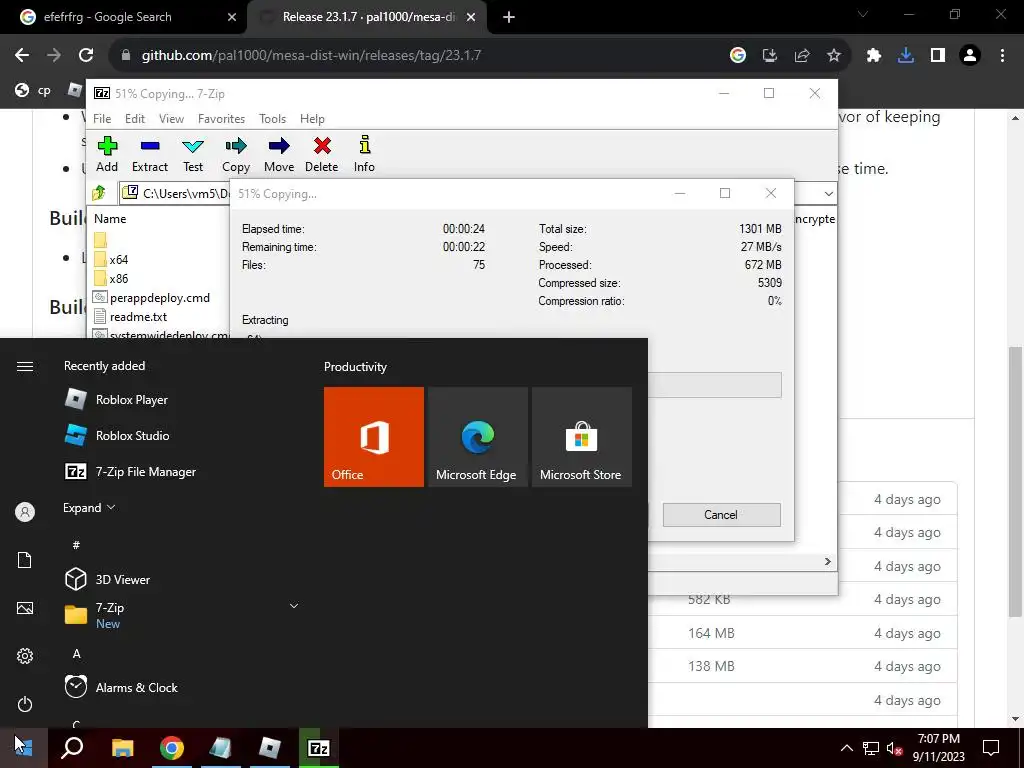1024x768 pixels.
Task: Click the Extract icon in 7-Zip
Action: [x=150, y=154]
